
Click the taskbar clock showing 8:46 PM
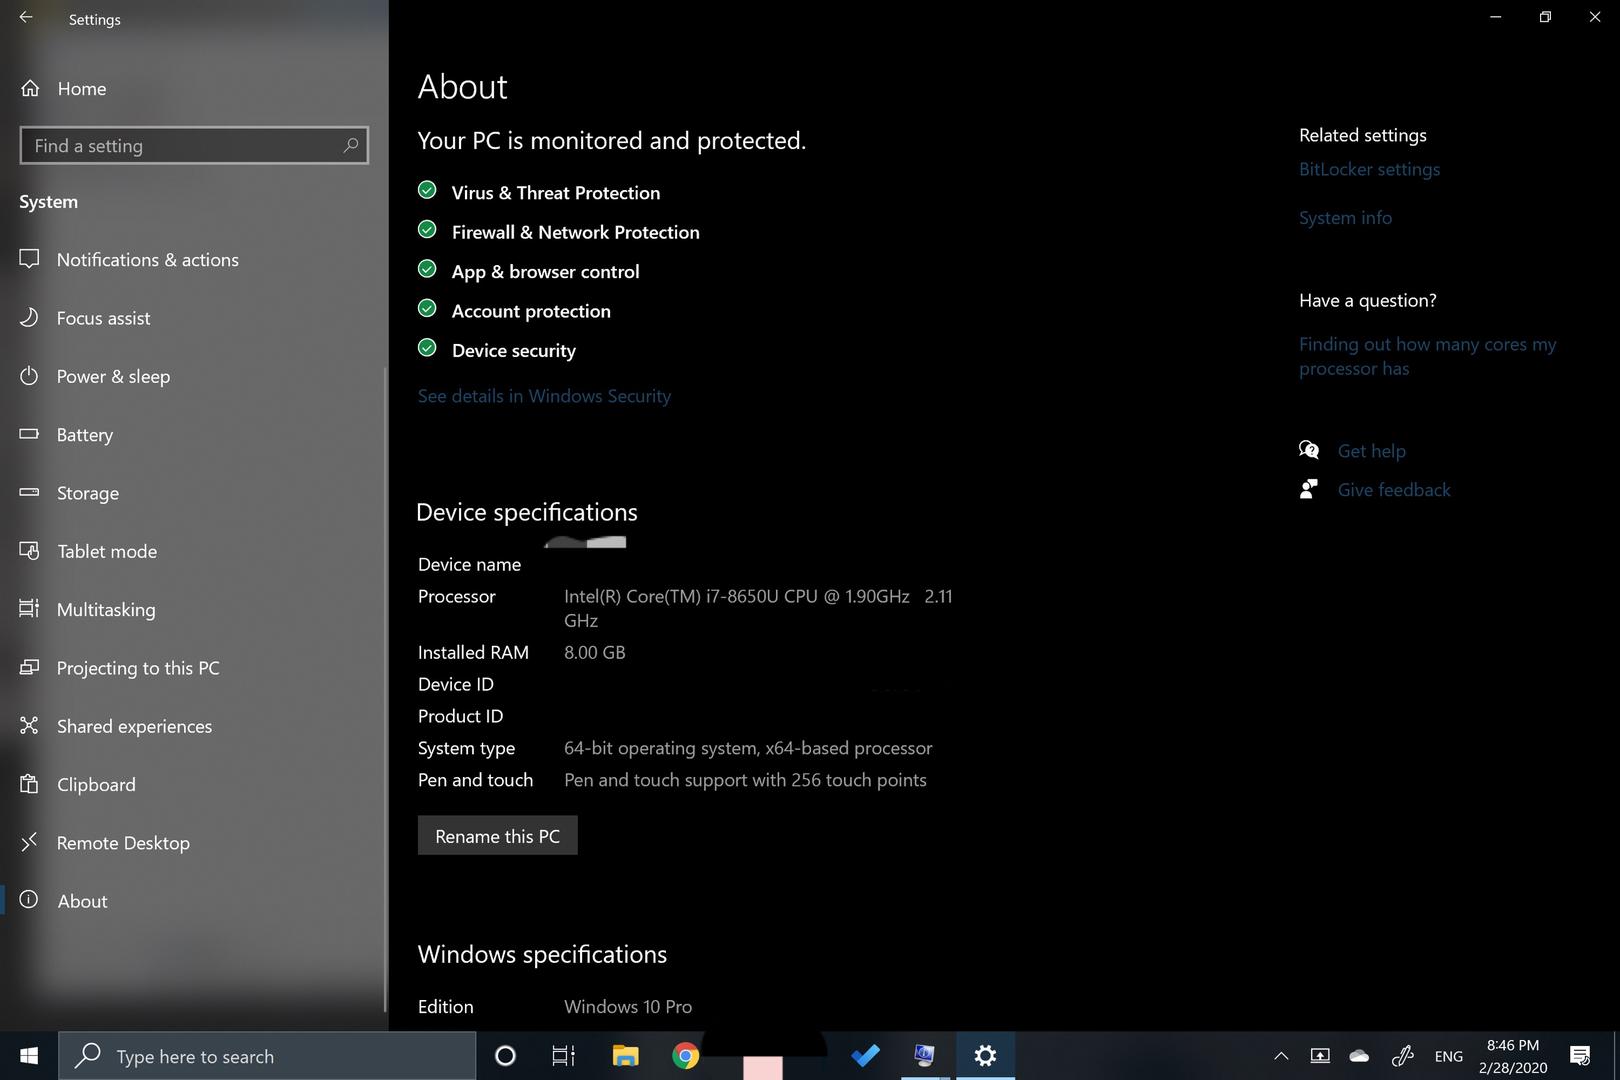1513,1056
